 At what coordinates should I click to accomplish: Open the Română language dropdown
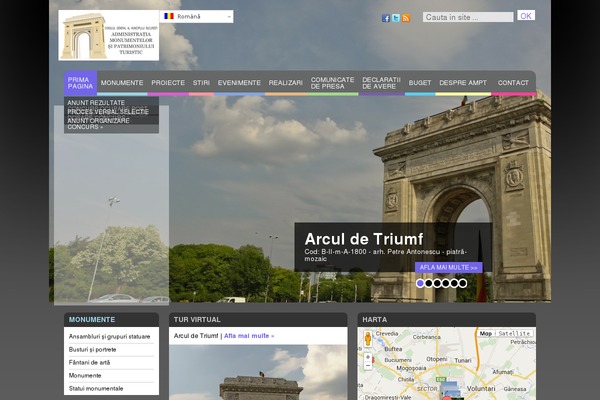pyautogui.click(x=196, y=17)
